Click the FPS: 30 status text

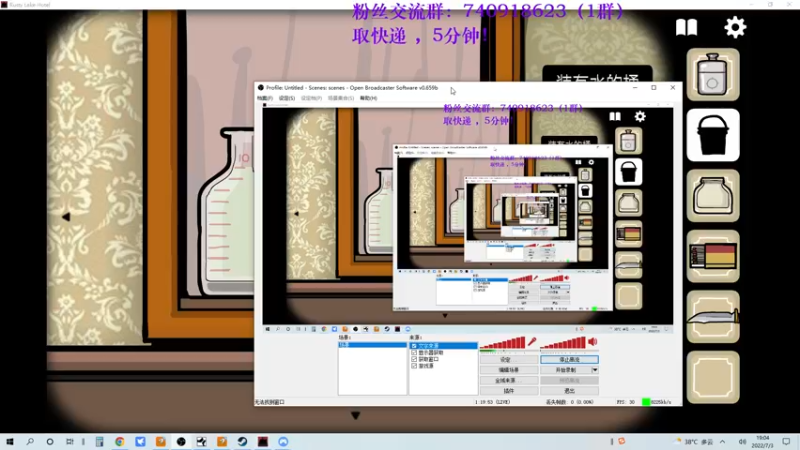(626, 402)
